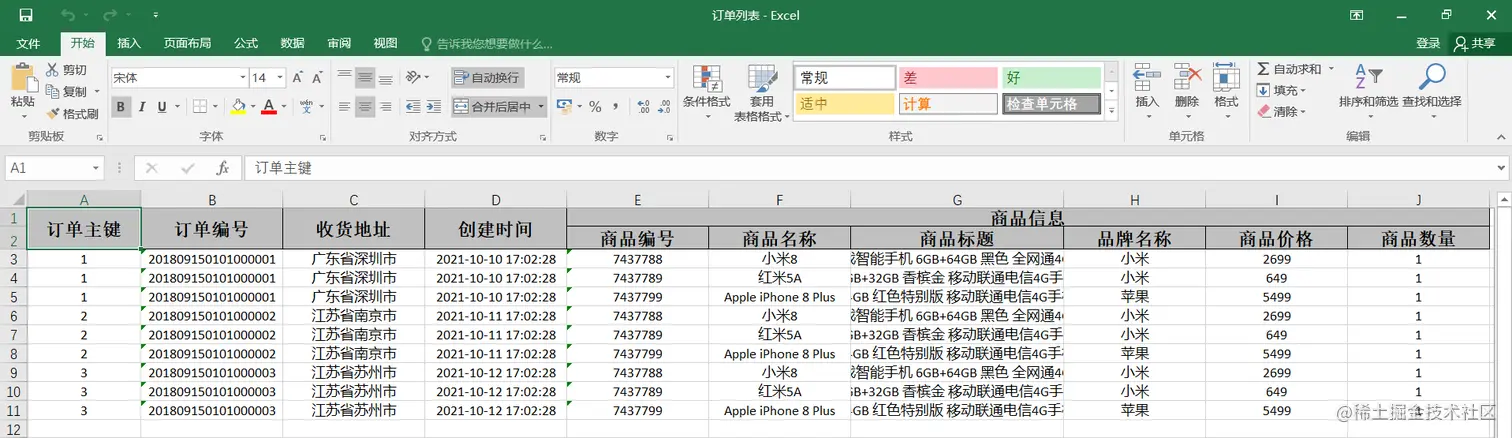Click the Delete cells (删除) icon
This screenshot has width=1512, height=438.
[1187, 78]
